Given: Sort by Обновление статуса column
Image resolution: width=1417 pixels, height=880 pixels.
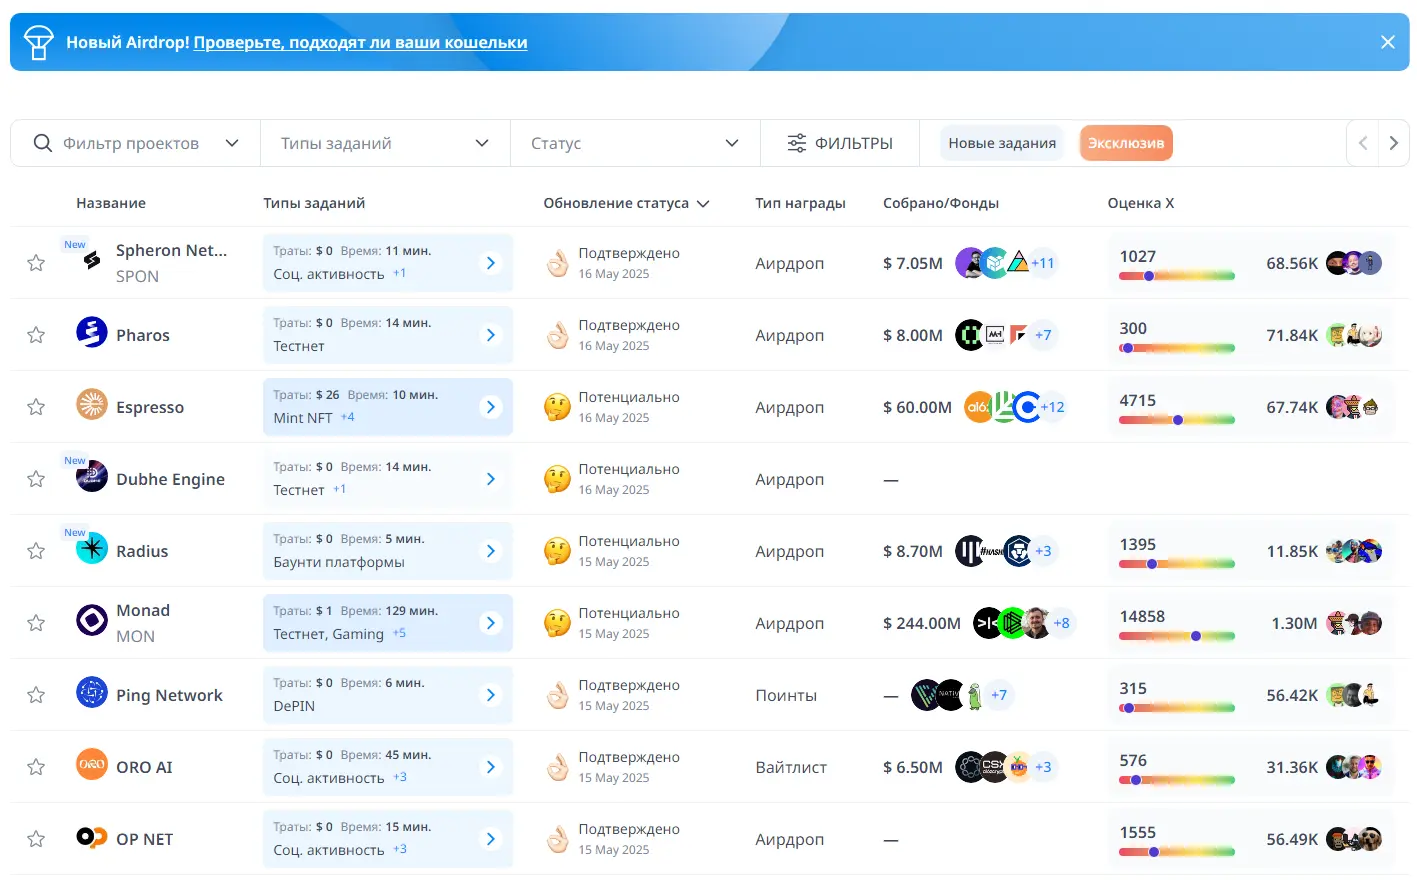Looking at the screenshot, I should 626,203.
